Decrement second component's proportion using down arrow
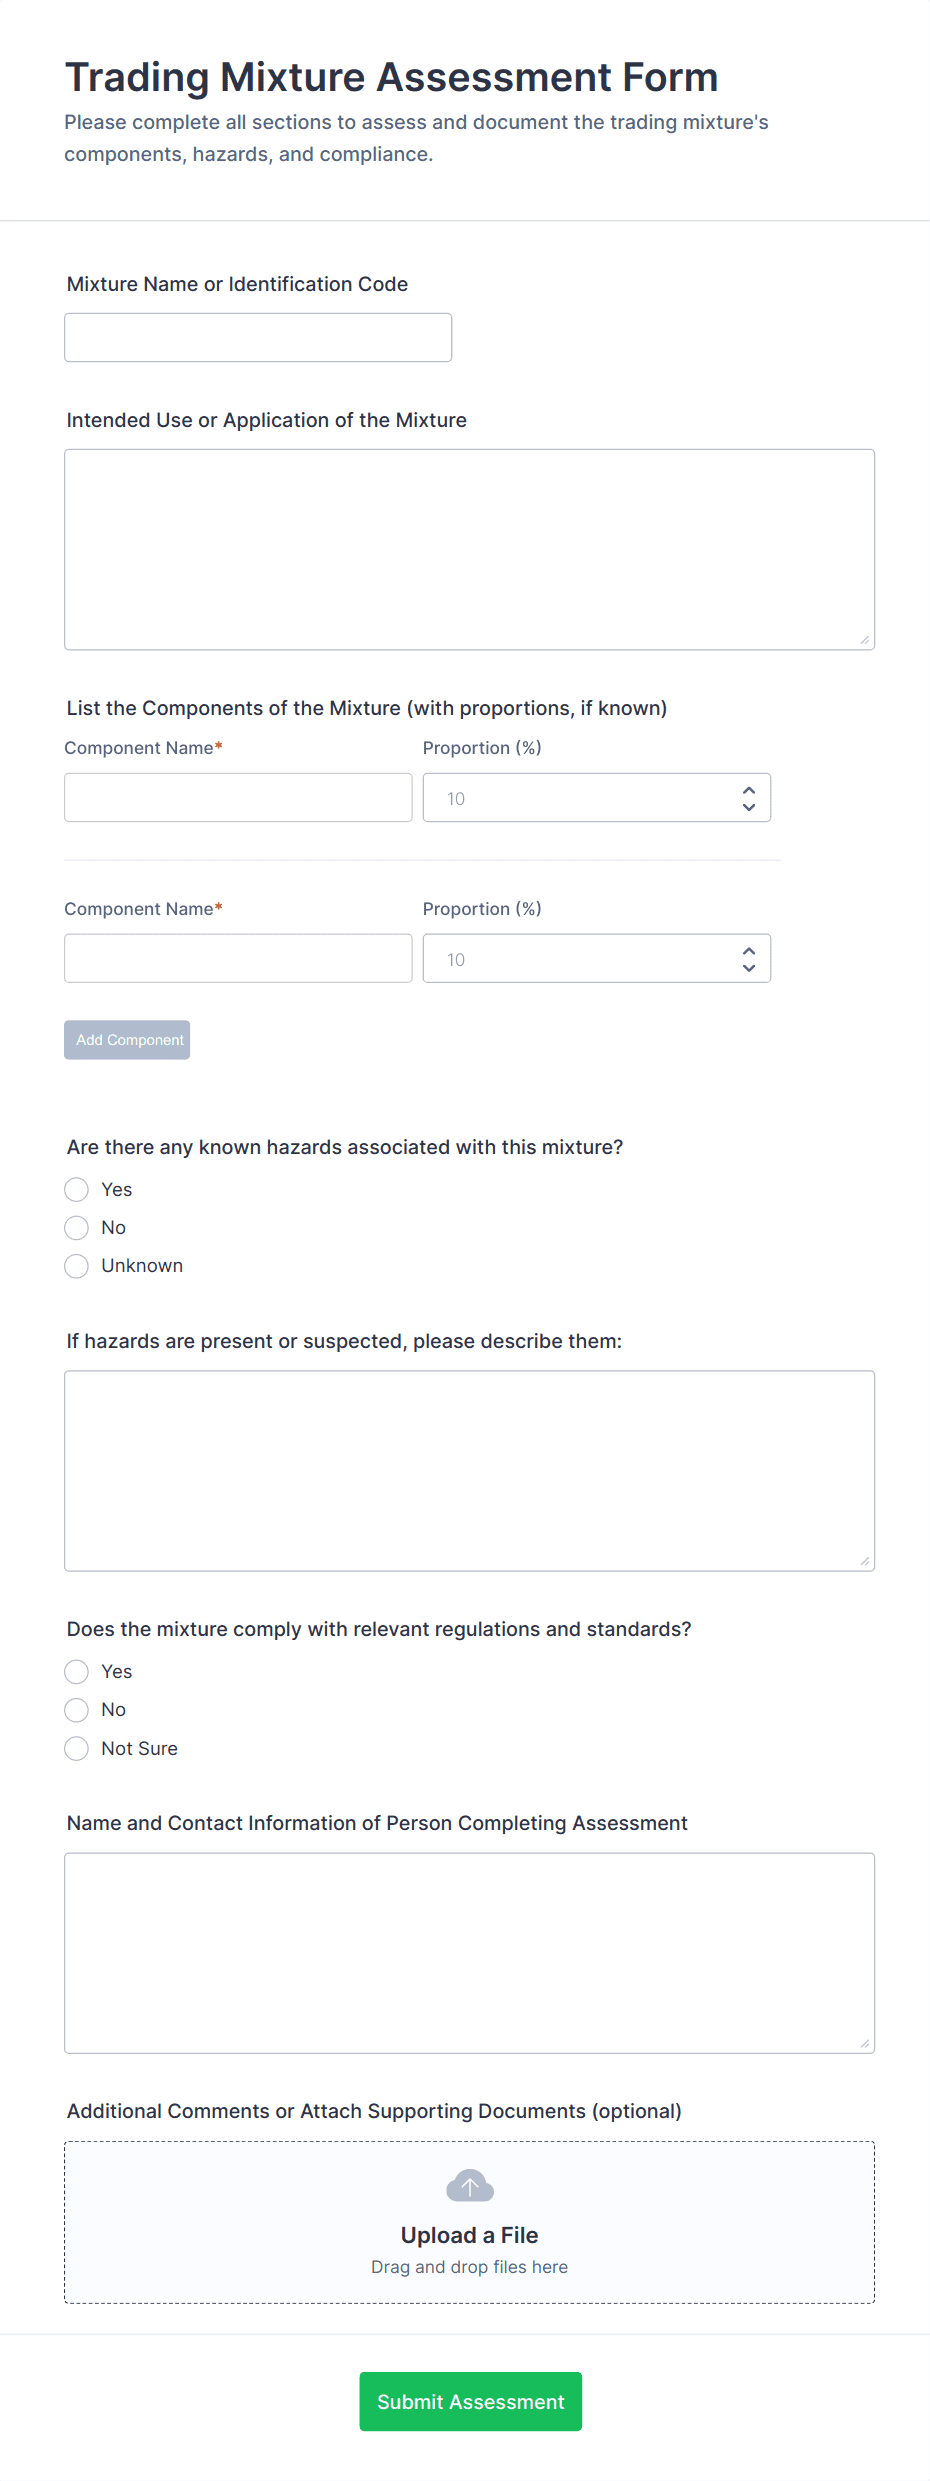Image resolution: width=930 pixels, height=2481 pixels. pos(748,967)
